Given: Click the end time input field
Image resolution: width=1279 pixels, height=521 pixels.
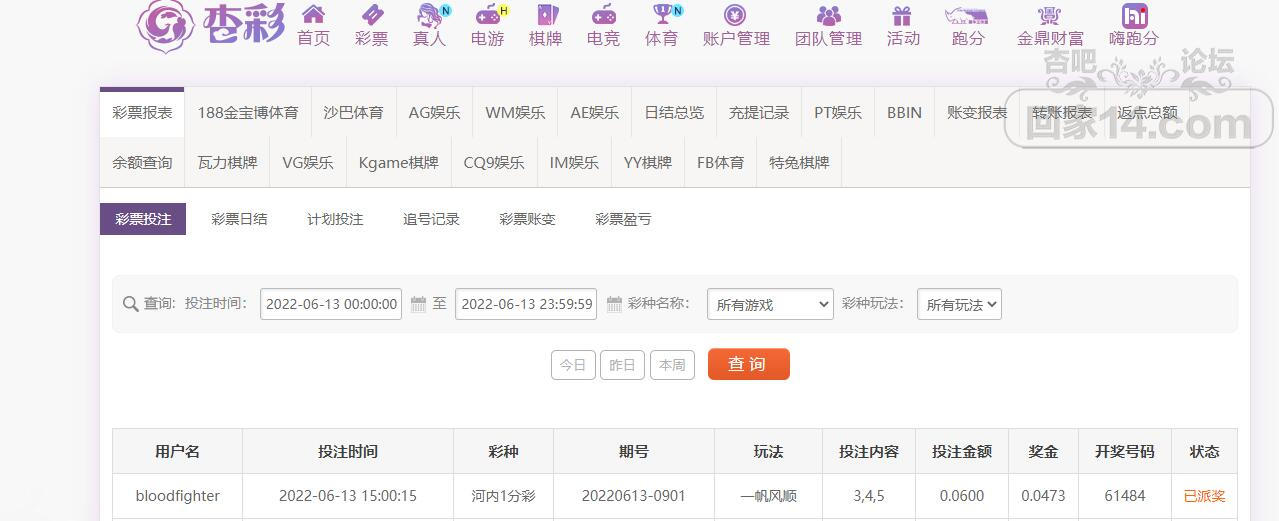Looking at the screenshot, I should pos(526,304).
